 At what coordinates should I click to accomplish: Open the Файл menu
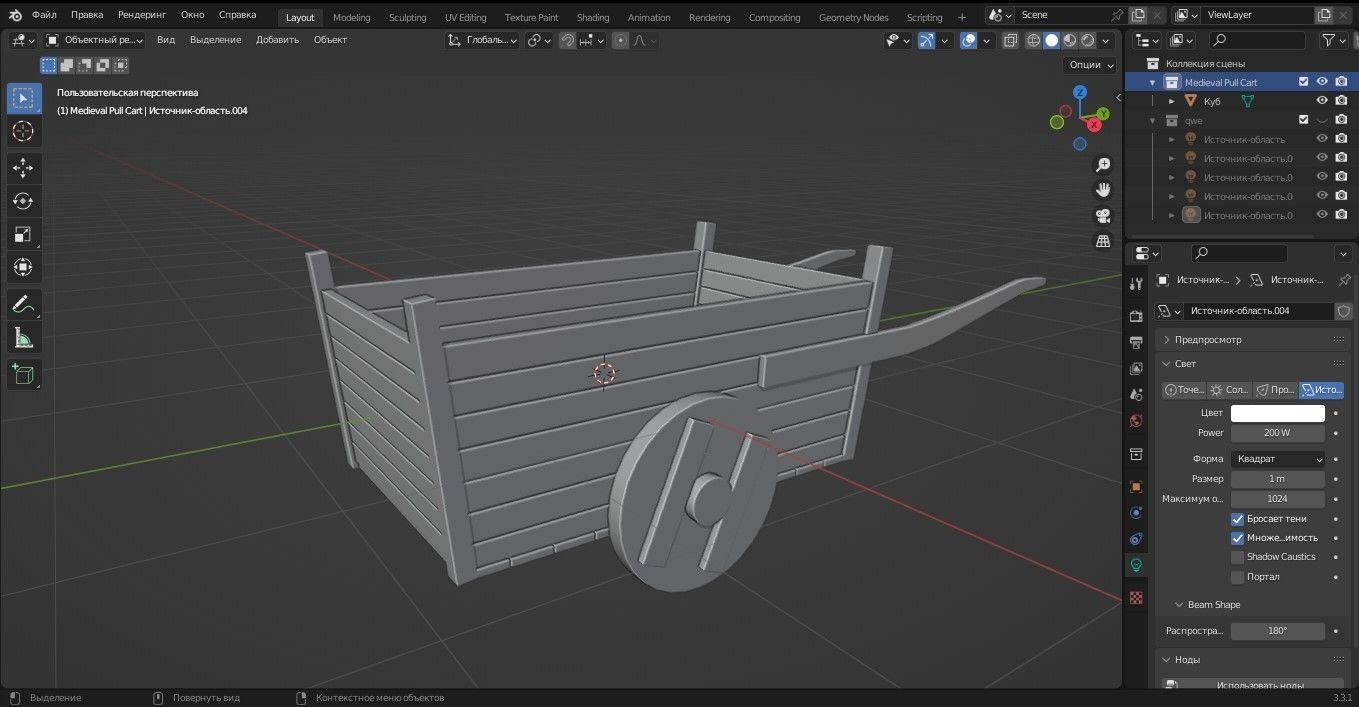(x=44, y=15)
